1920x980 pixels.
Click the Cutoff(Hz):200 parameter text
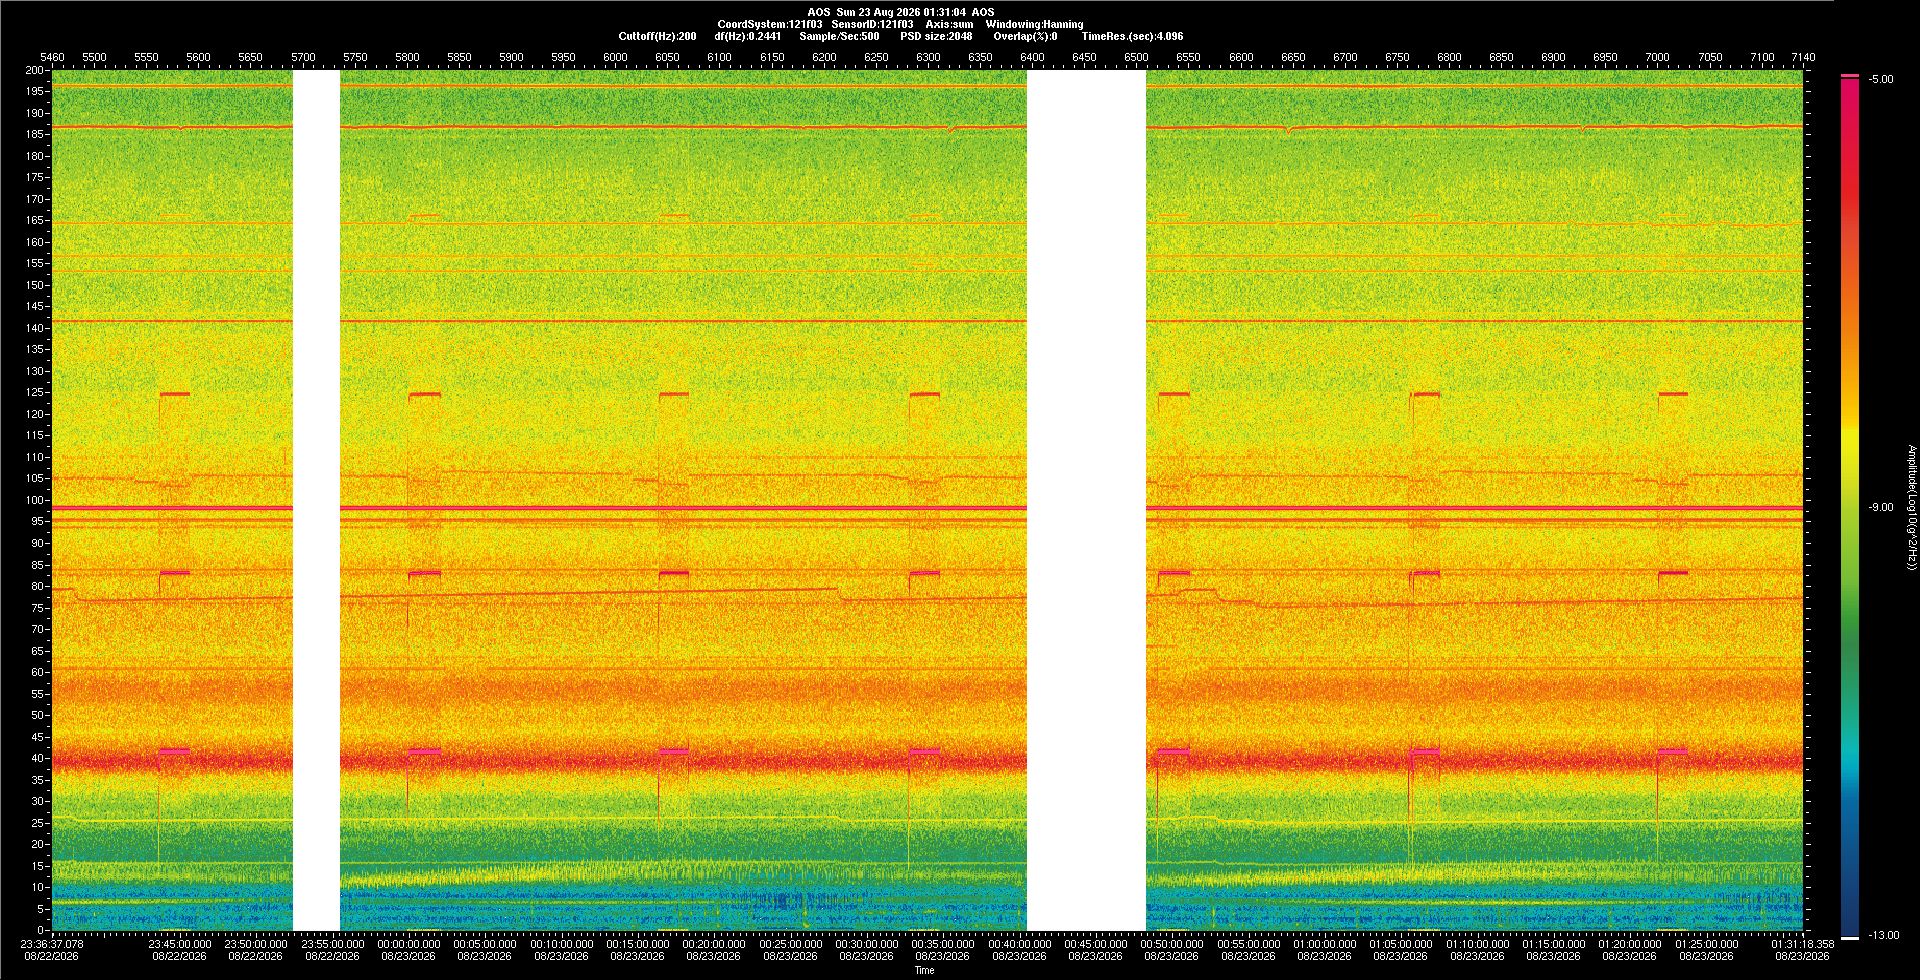(657, 36)
